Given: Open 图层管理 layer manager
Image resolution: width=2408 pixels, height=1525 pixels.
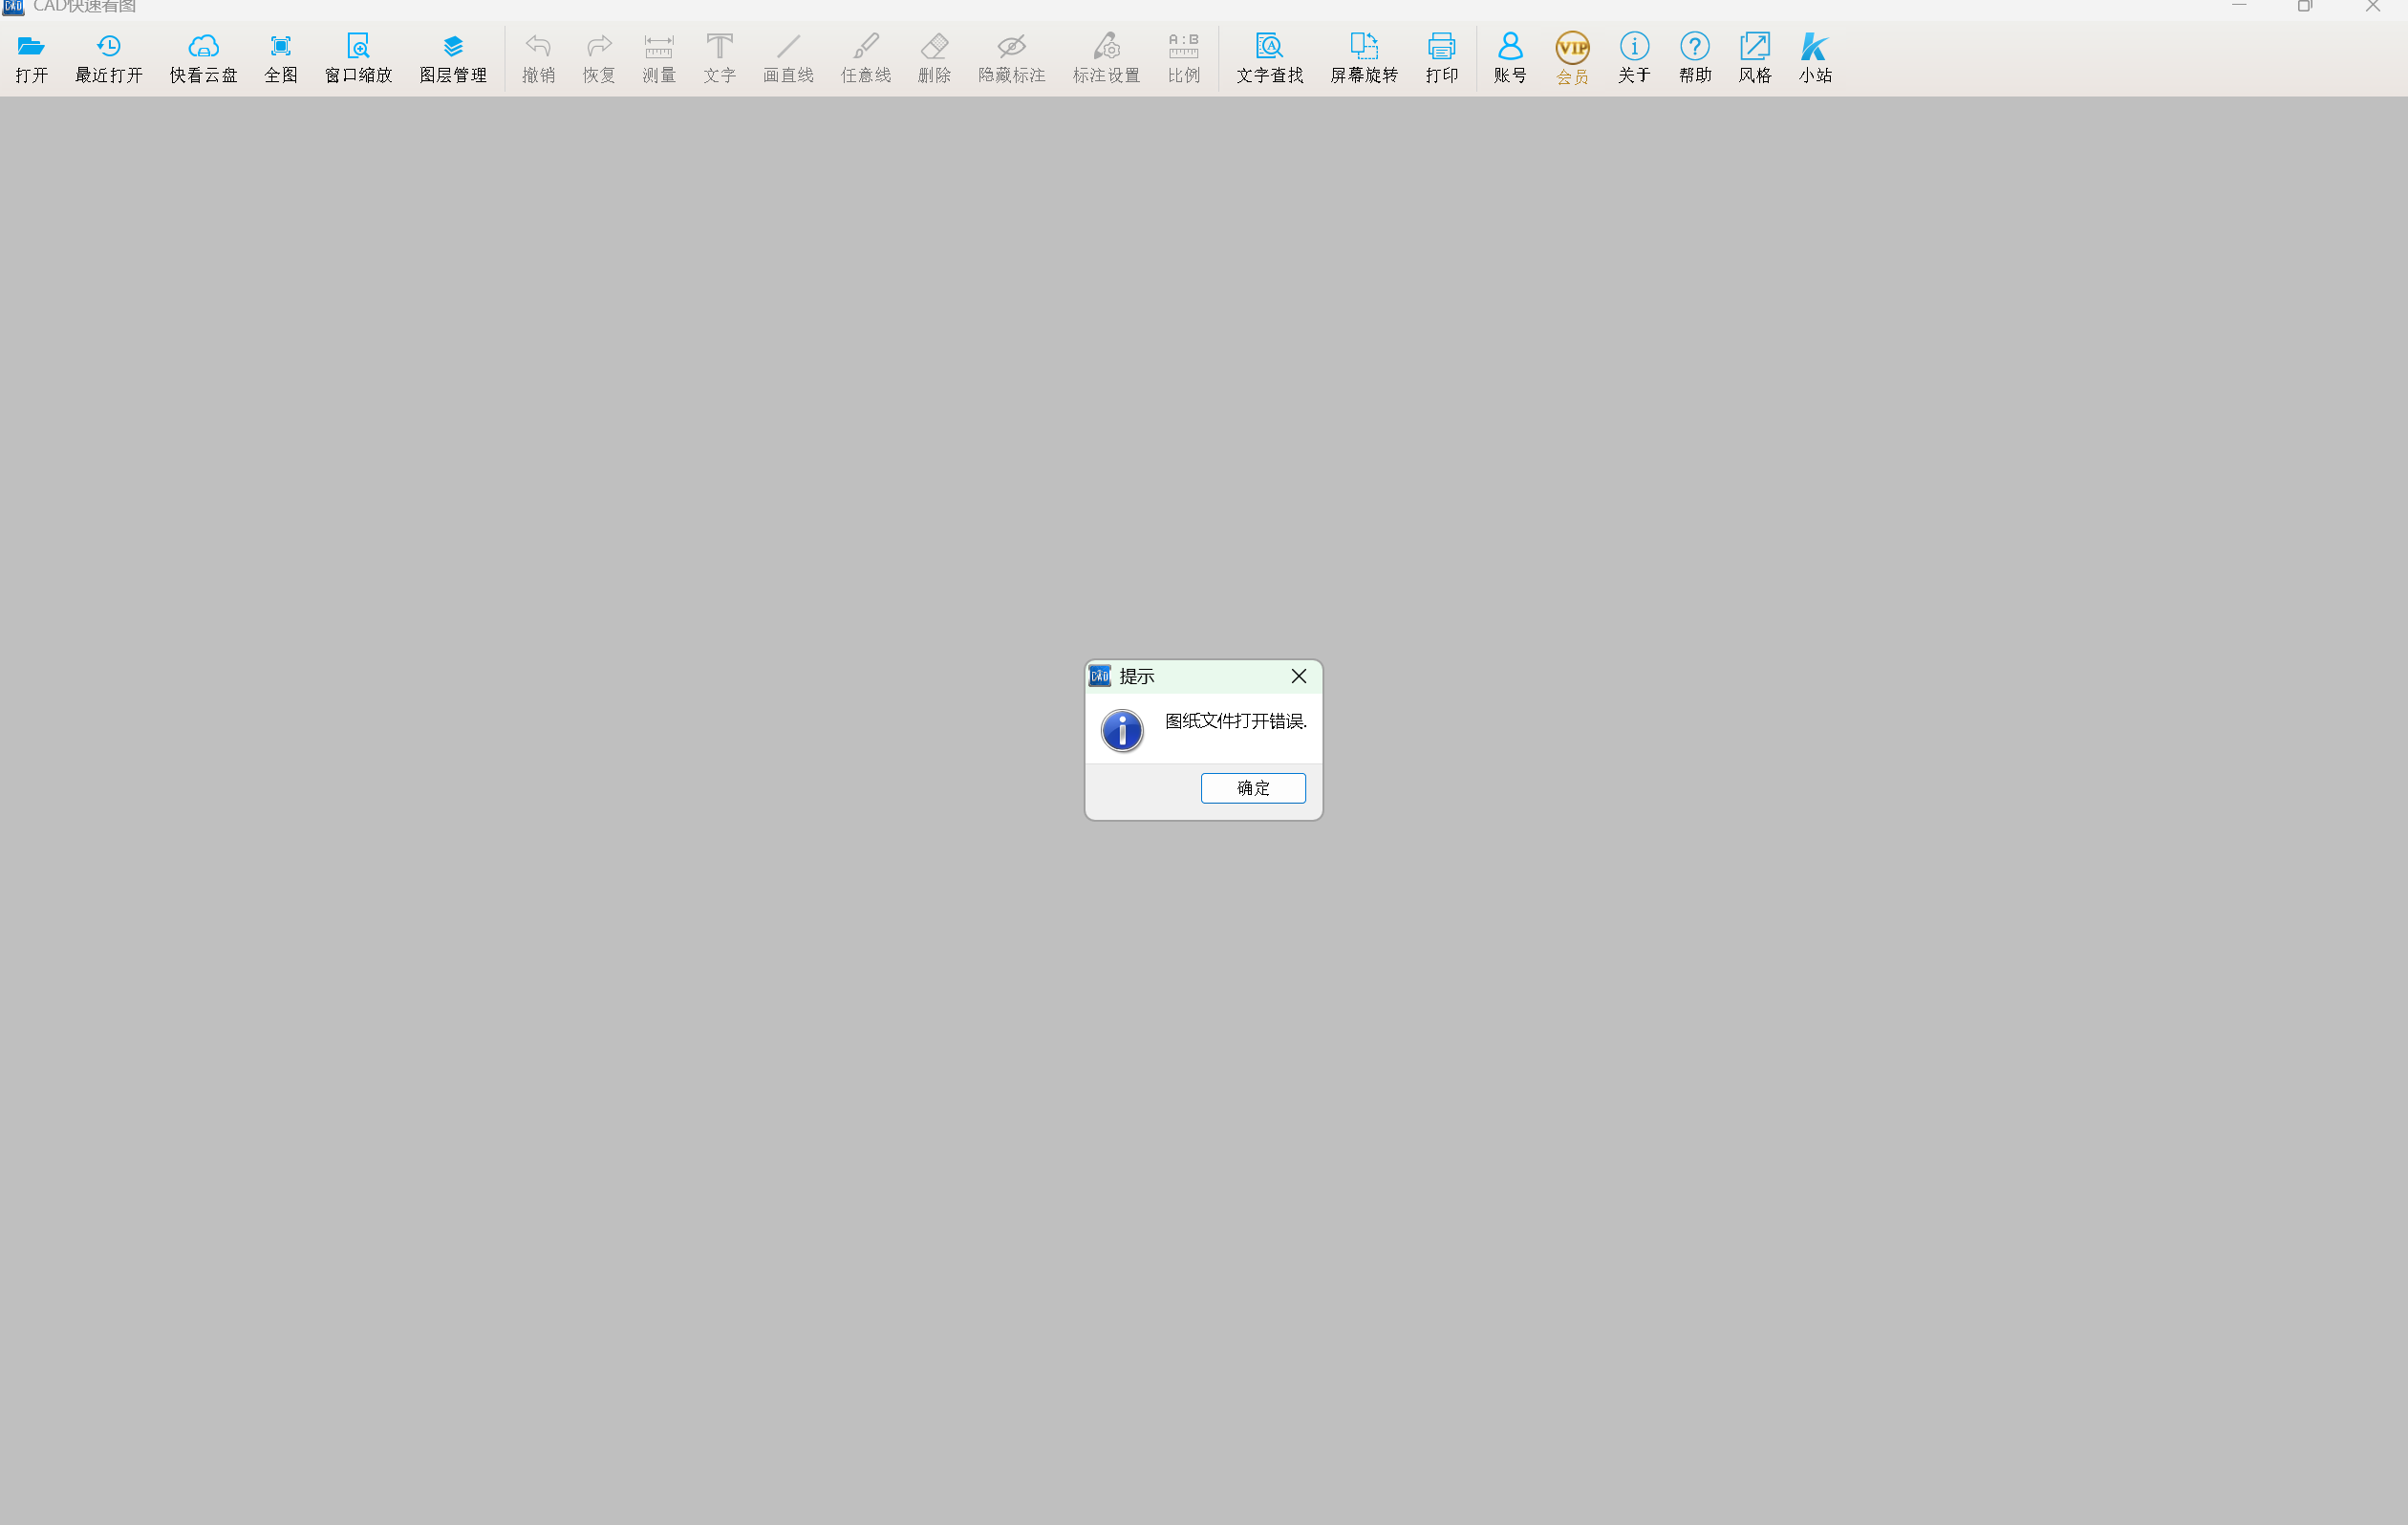Looking at the screenshot, I should (x=452, y=47).
